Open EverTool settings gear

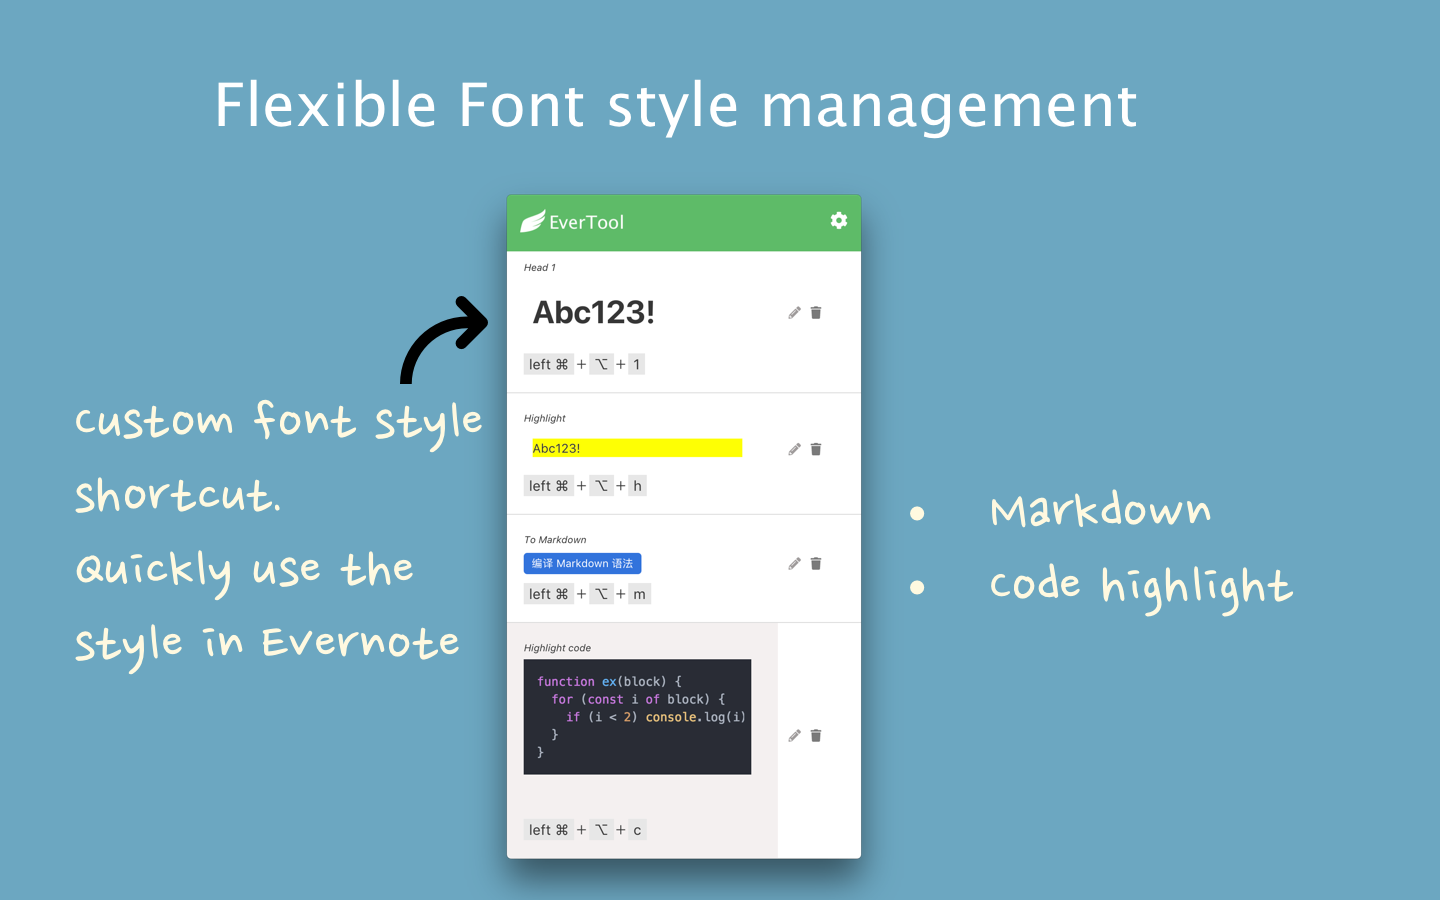point(839,220)
